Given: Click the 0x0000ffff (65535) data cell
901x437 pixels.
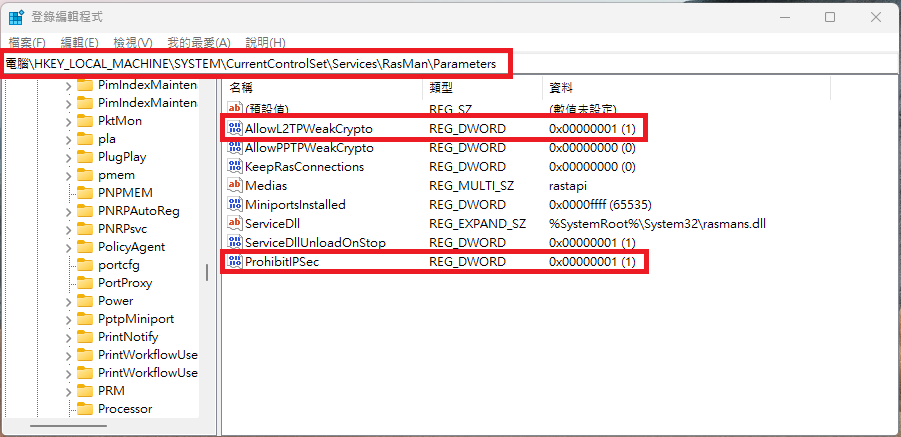Looking at the screenshot, I should pos(600,204).
